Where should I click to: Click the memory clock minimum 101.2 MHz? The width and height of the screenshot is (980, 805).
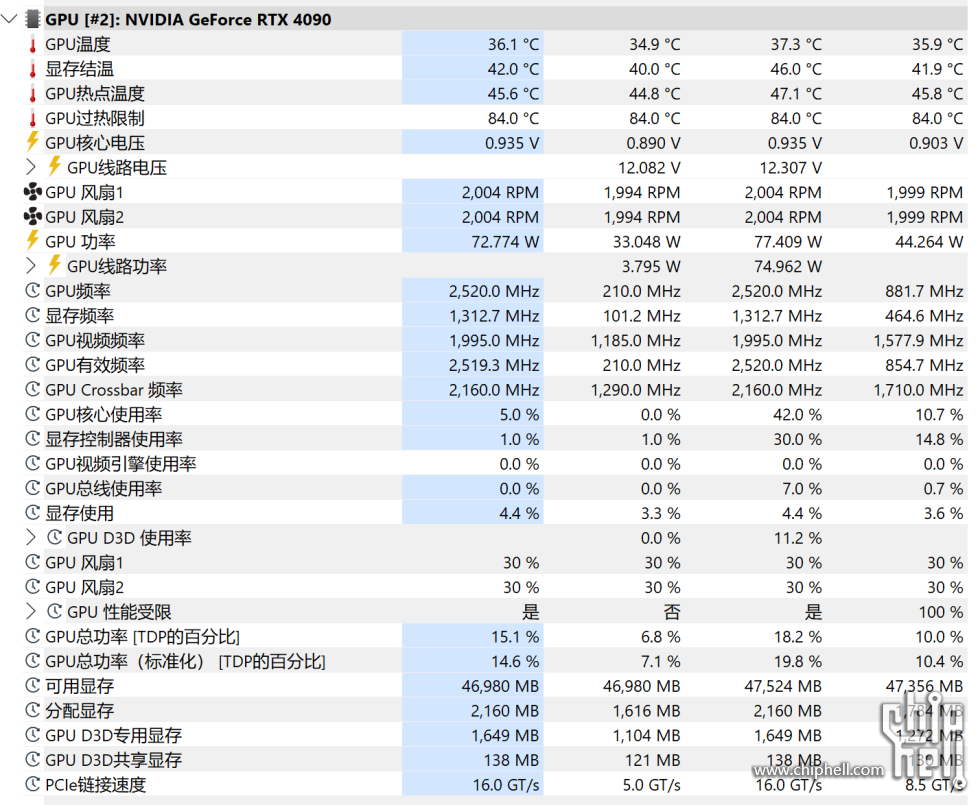coord(641,316)
